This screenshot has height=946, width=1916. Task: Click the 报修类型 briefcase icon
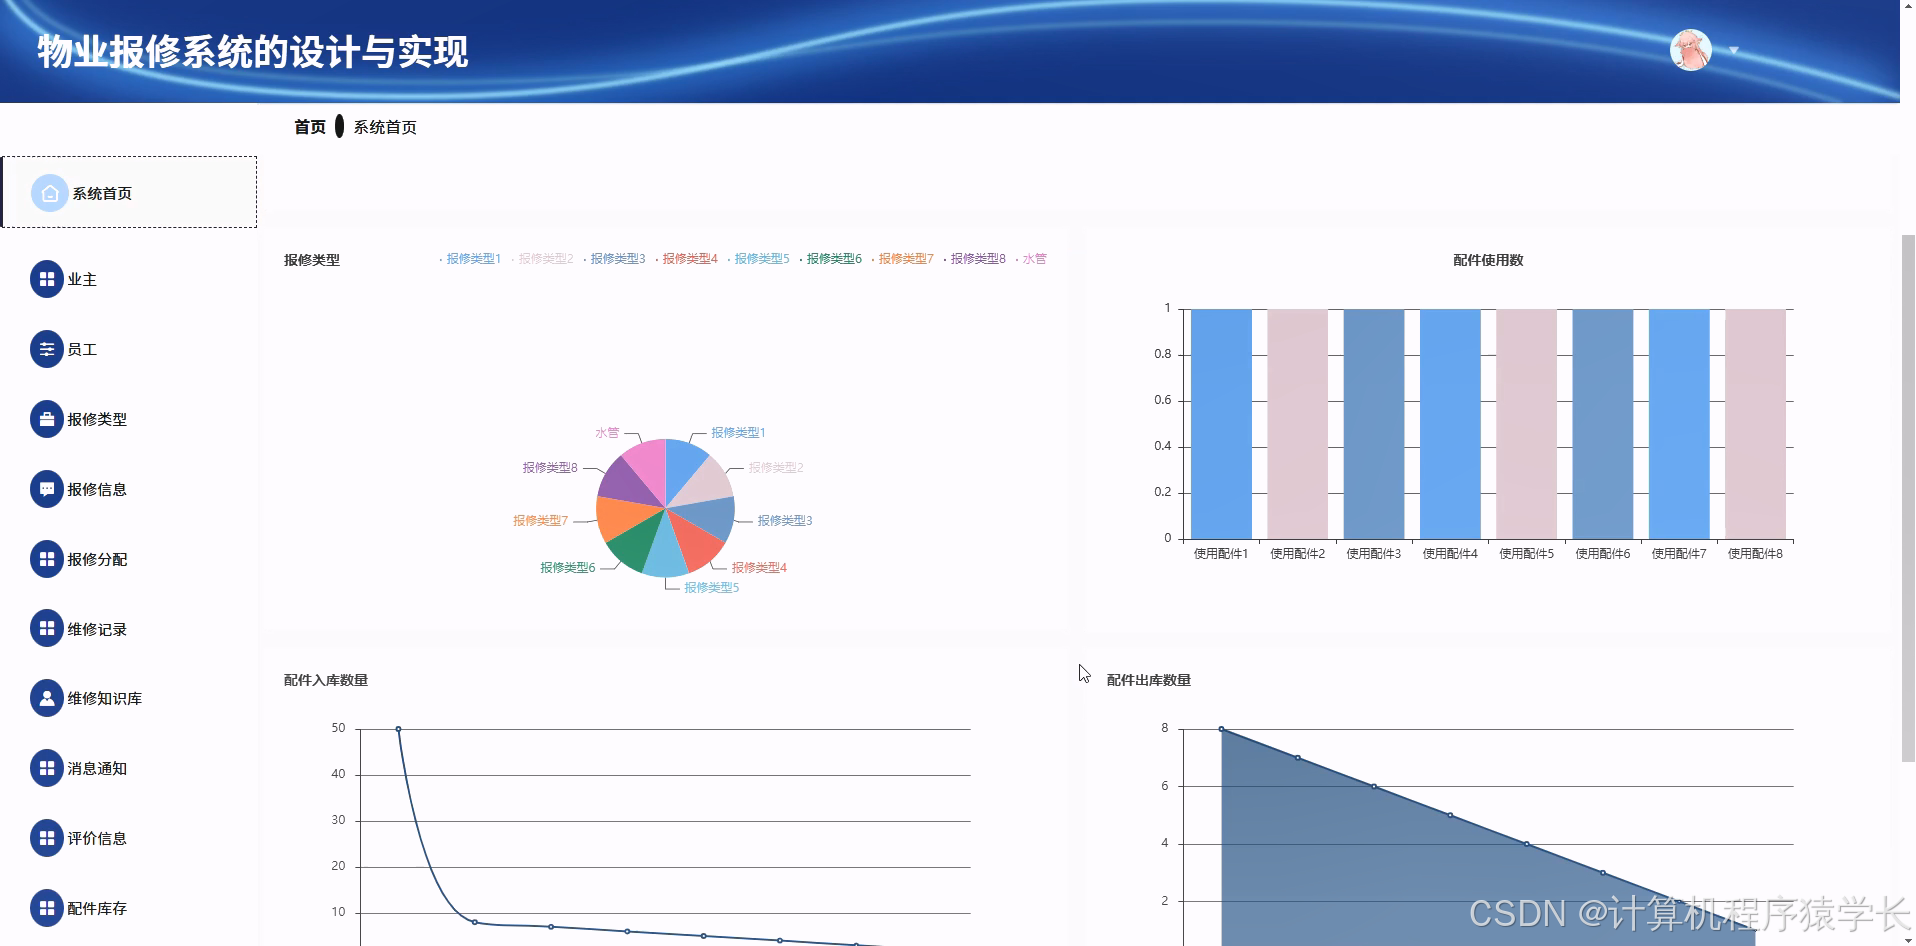(47, 419)
